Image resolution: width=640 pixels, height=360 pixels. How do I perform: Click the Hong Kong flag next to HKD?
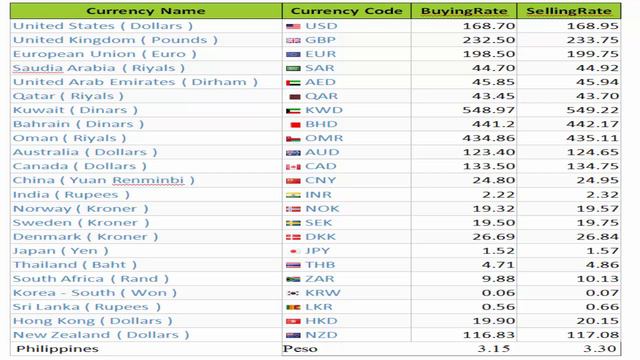click(293, 322)
